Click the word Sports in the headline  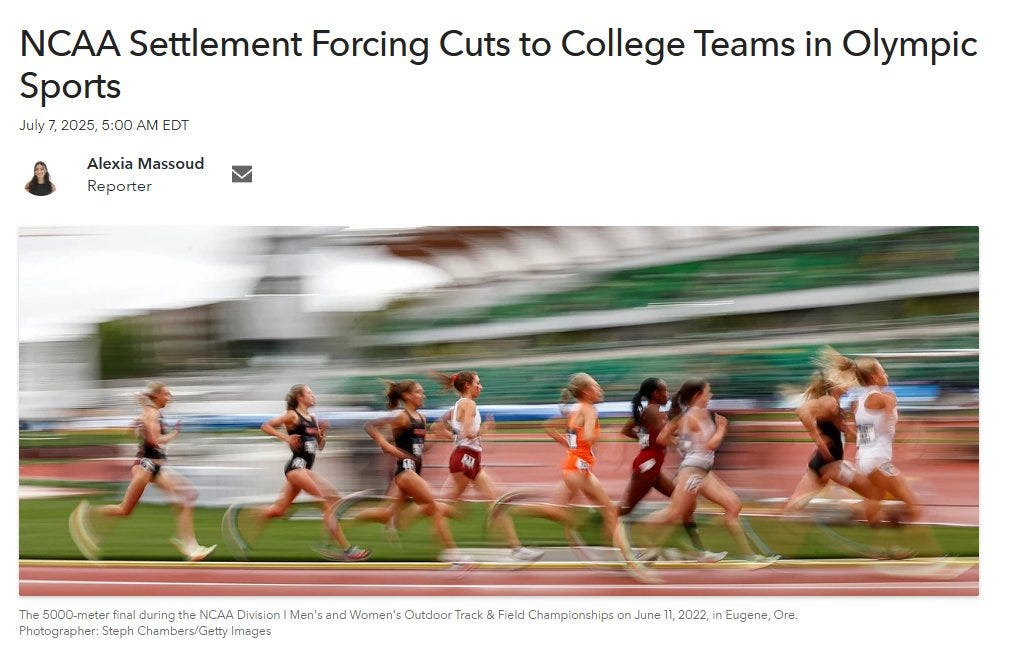pyautogui.click(x=70, y=86)
